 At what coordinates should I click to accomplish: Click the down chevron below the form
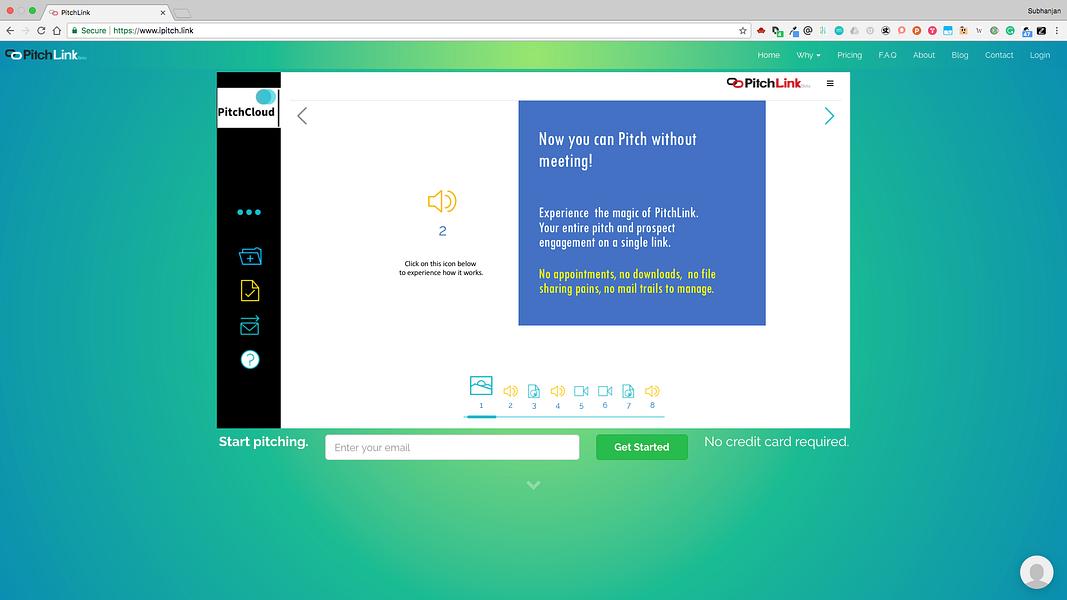pyautogui.click(x=534, y=485)
